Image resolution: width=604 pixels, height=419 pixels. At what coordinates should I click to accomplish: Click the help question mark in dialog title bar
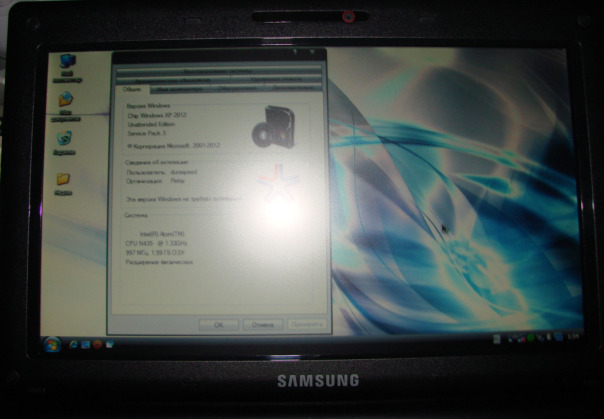[x=295, y=52]
